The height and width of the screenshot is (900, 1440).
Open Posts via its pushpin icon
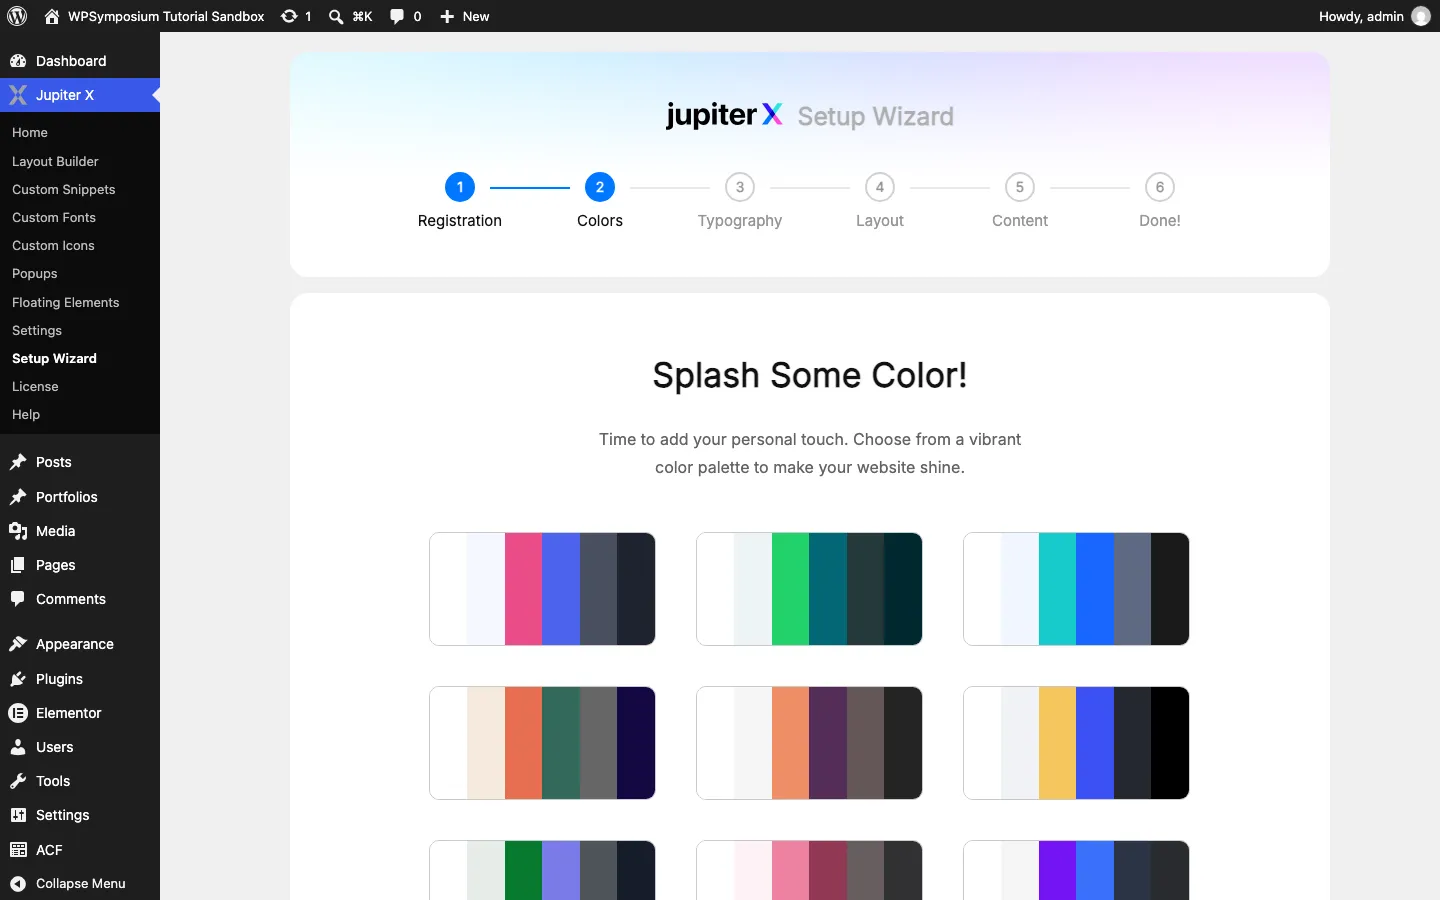pyautogui.click(x=18, y=462)
